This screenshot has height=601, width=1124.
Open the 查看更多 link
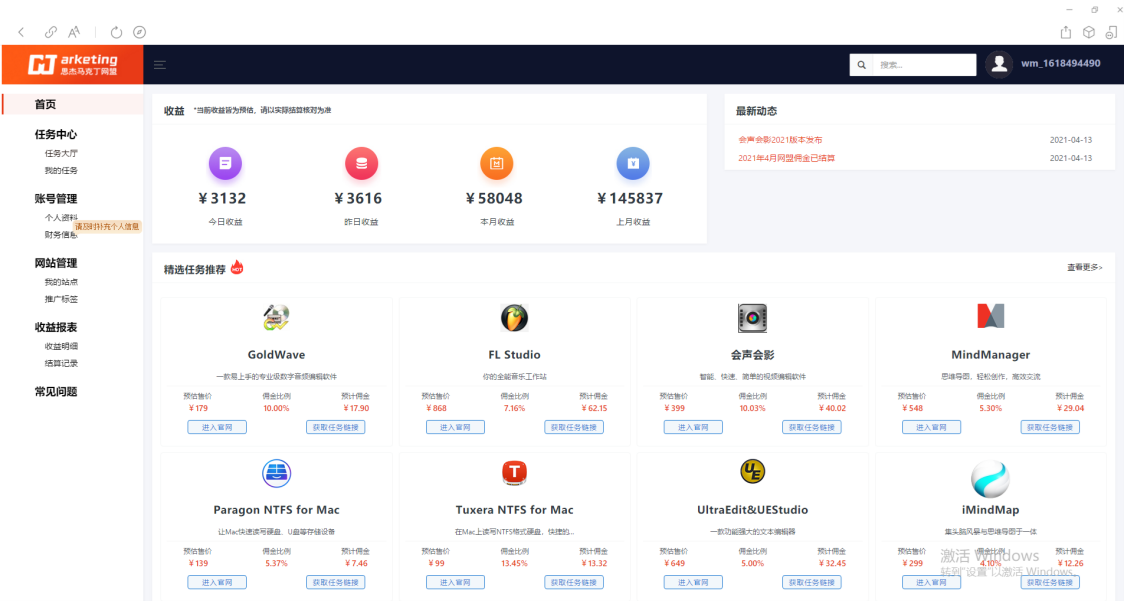1084,268
